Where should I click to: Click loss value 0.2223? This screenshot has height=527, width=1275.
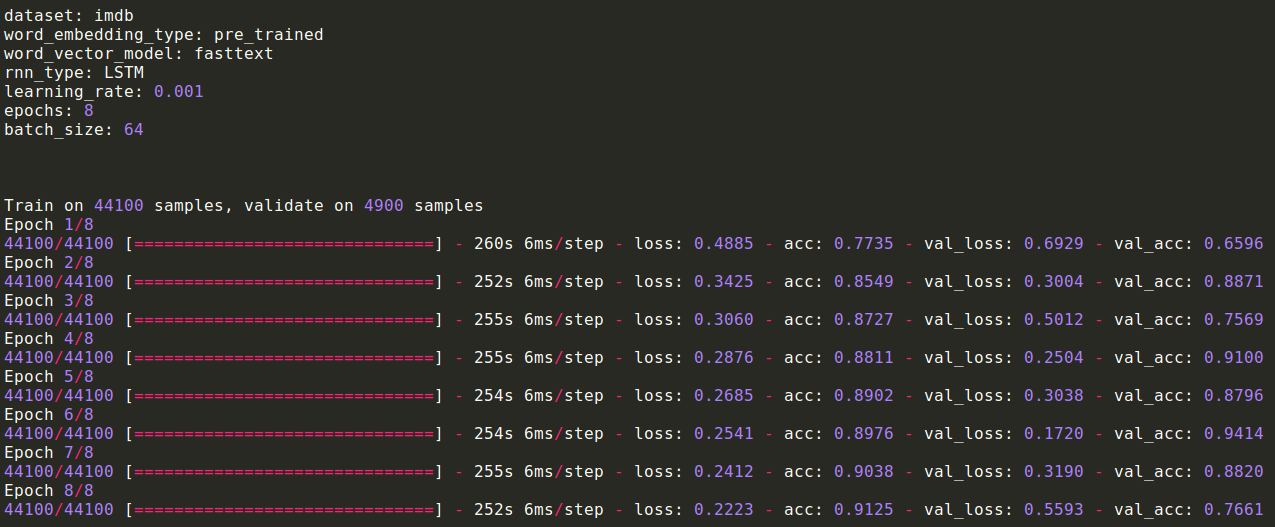click(724, 509)
